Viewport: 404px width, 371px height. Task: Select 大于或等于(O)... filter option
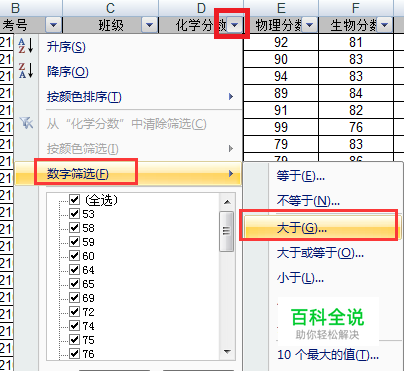pyautogui.click(x=320, y=253)
